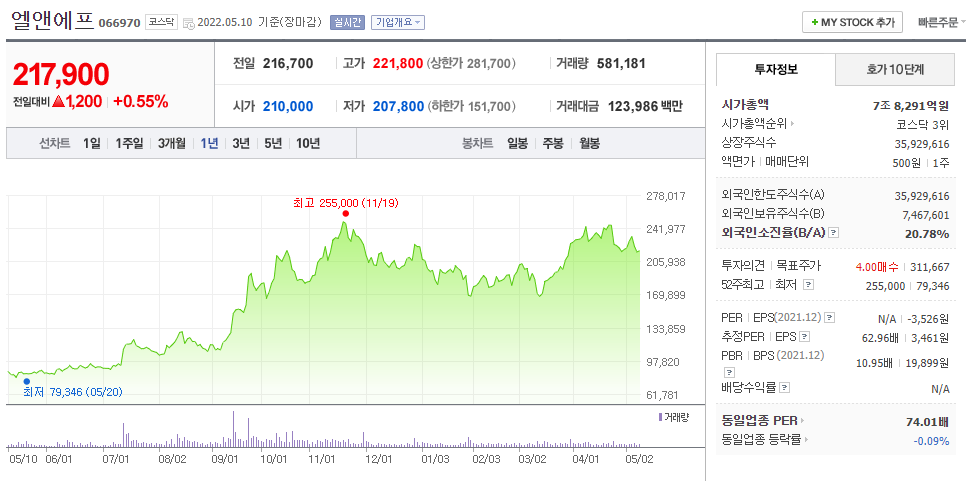This screenshot has height=481, width=970.
Task: Open the 기업개요 dropdown
Action: [x=398, y=23]
